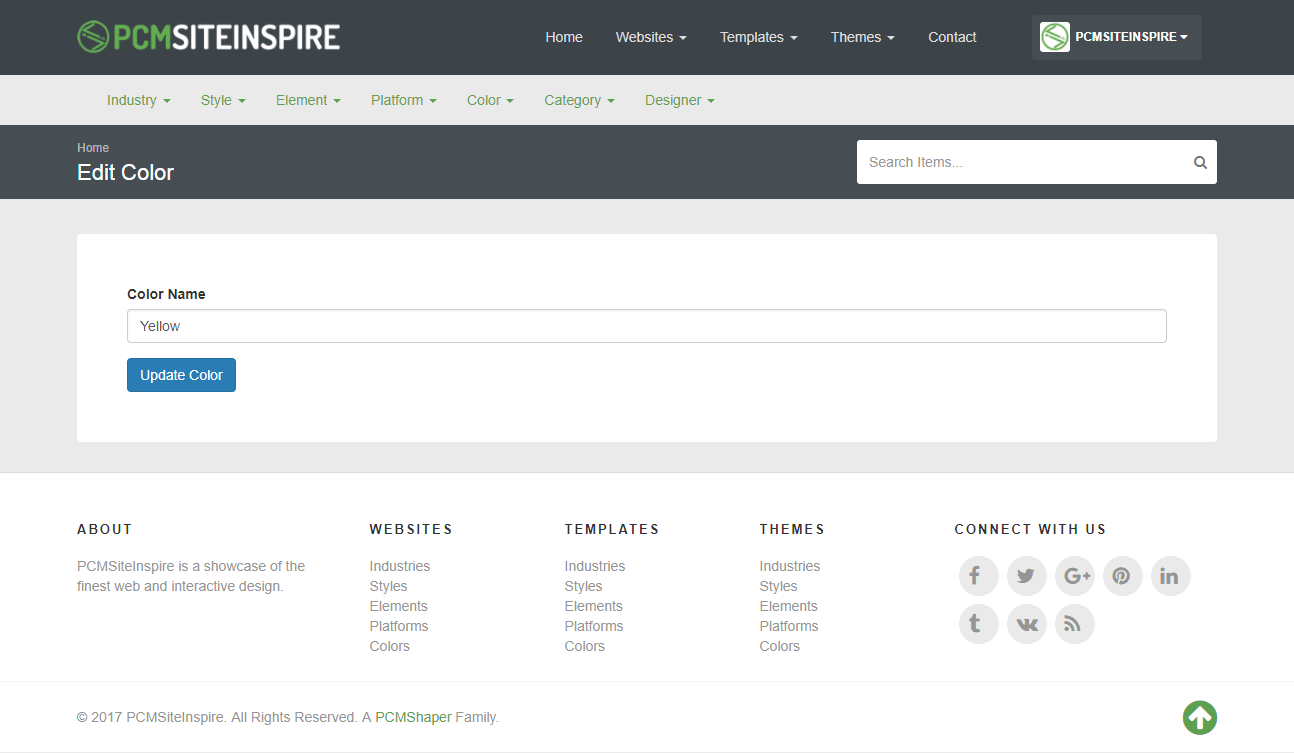The height and width of the screenshot is (753, 1294).
Task: Click the green back-to-top arrow
Action: pos(1200,717)
